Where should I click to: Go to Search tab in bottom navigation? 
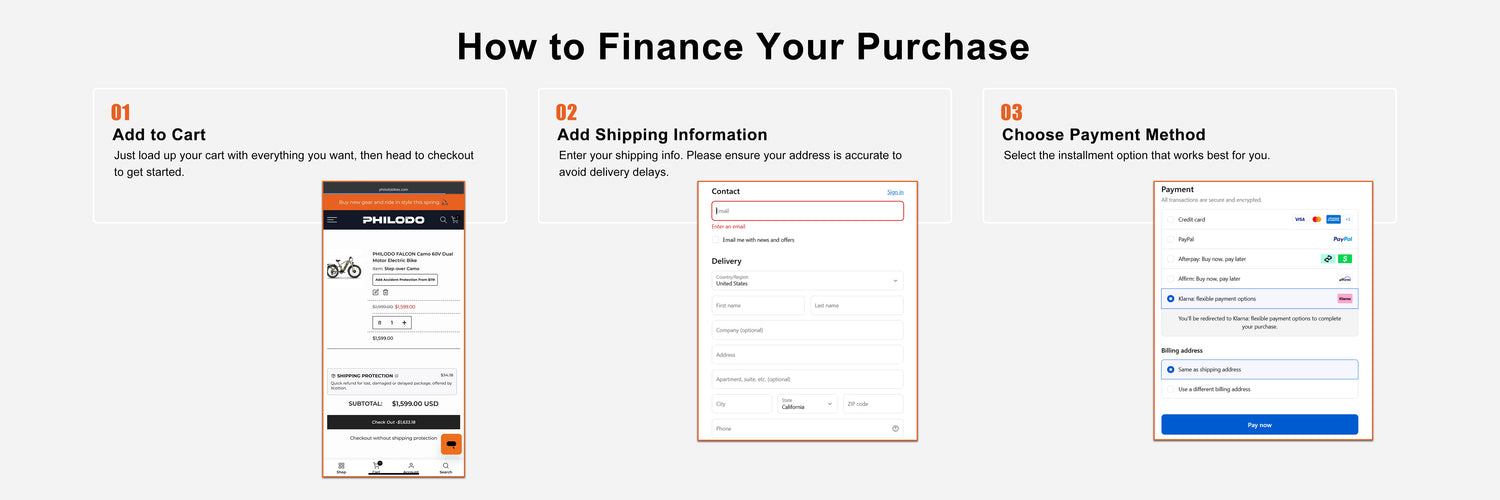click(x=446, y=467)
